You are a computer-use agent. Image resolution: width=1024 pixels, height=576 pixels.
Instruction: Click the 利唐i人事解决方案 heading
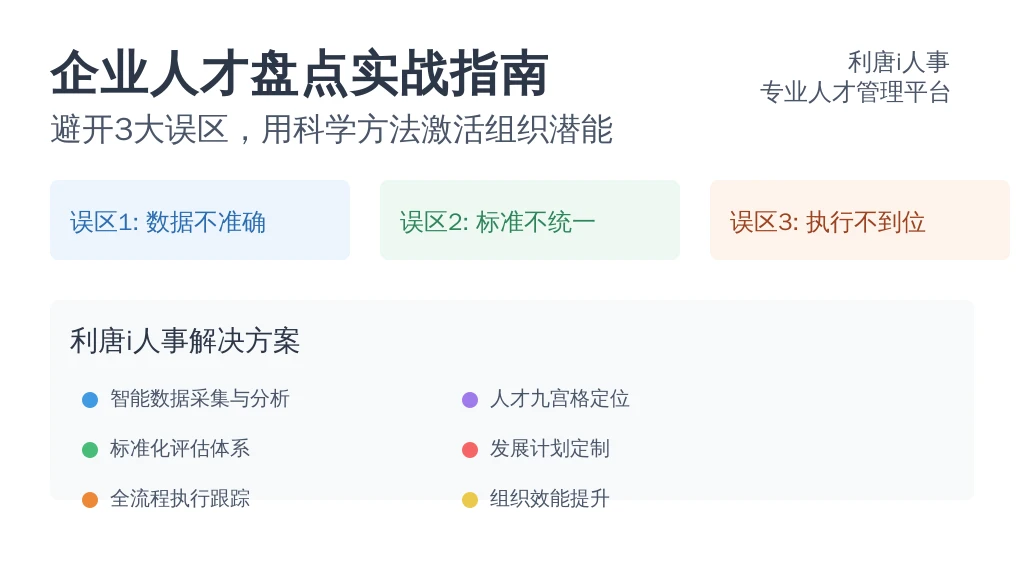(x=185, y=341)
